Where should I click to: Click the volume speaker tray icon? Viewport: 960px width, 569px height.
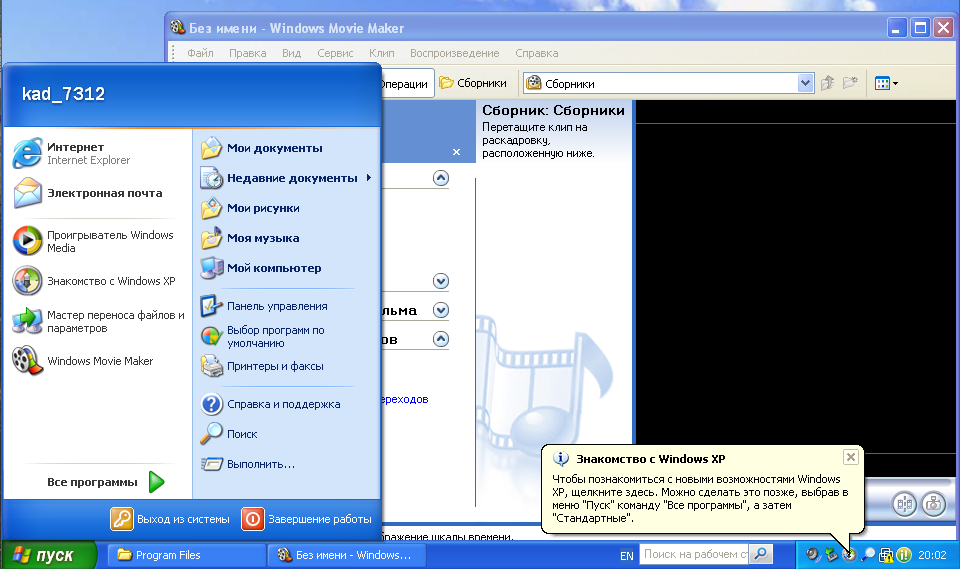point(812,555)
